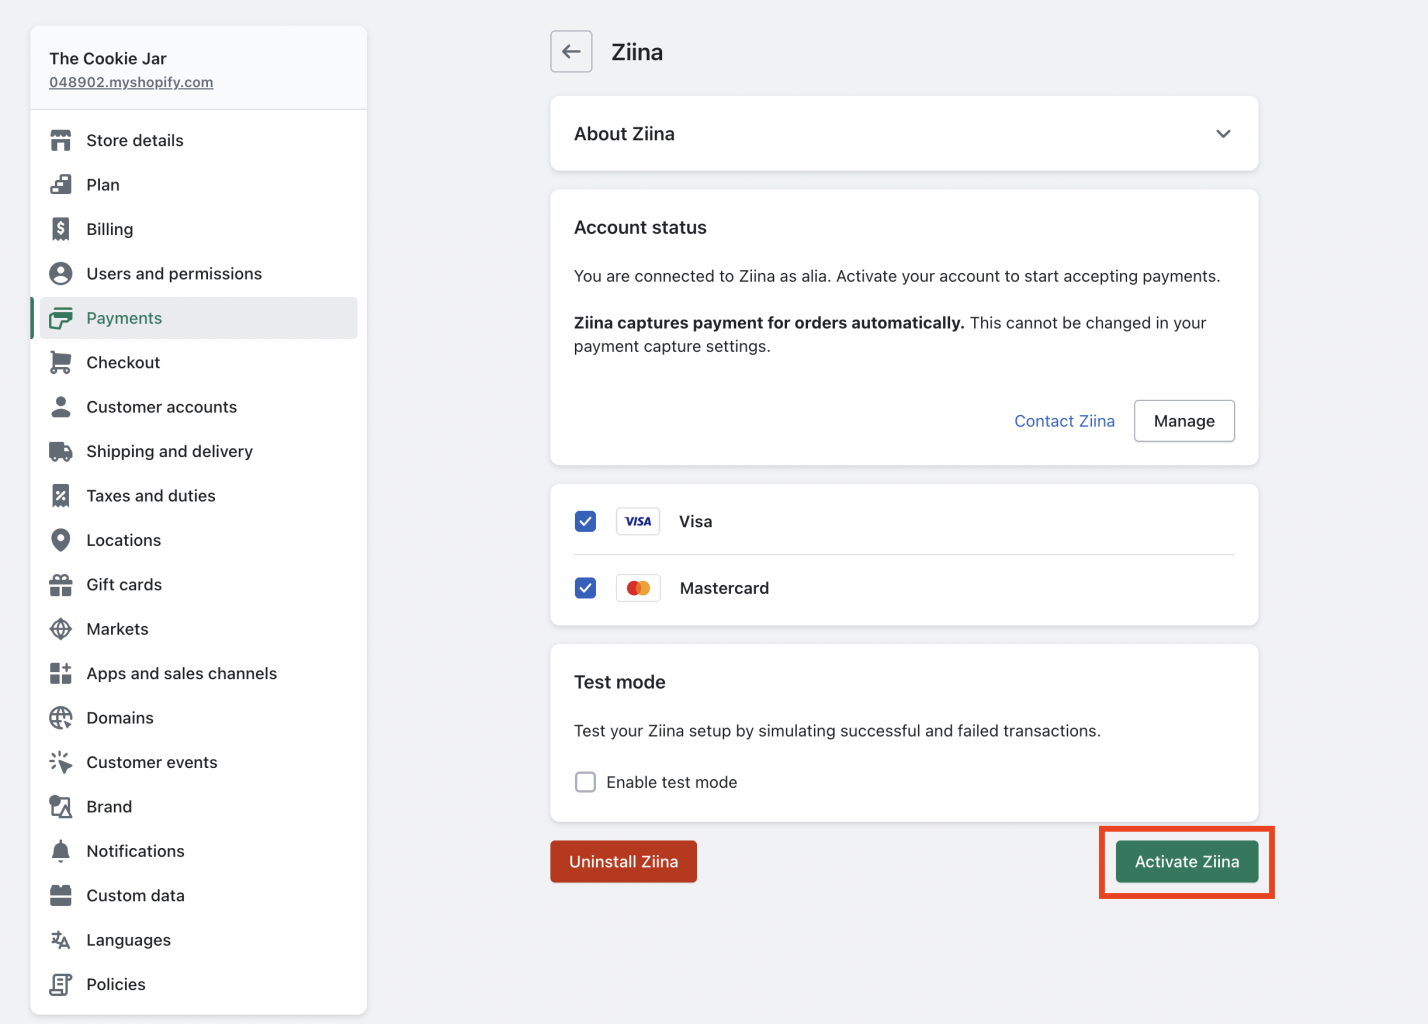Click the back arrow beside the Ziina title
The height and width of the screenshot is (1024, 1428).
click(571, 52)
